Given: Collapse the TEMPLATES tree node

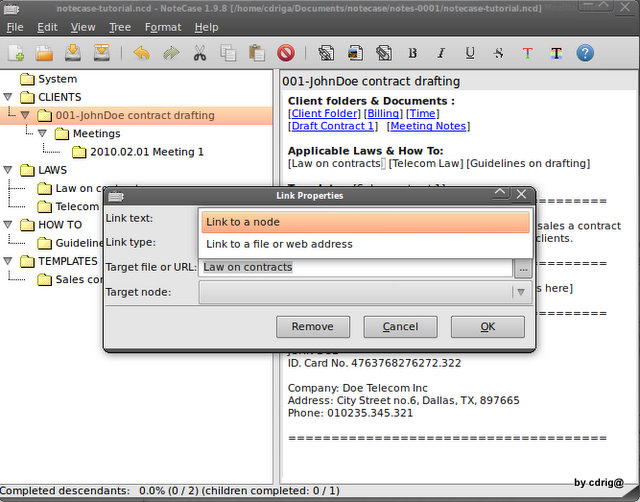Looking at the screenshot, I should [8, 261].
